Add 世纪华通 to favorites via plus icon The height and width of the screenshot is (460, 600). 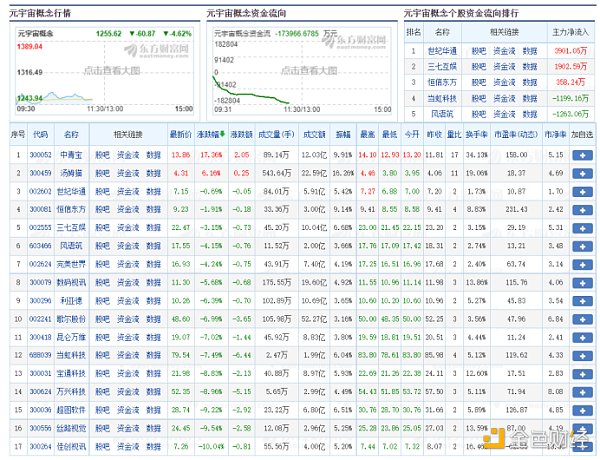click(x=582, y=191)
